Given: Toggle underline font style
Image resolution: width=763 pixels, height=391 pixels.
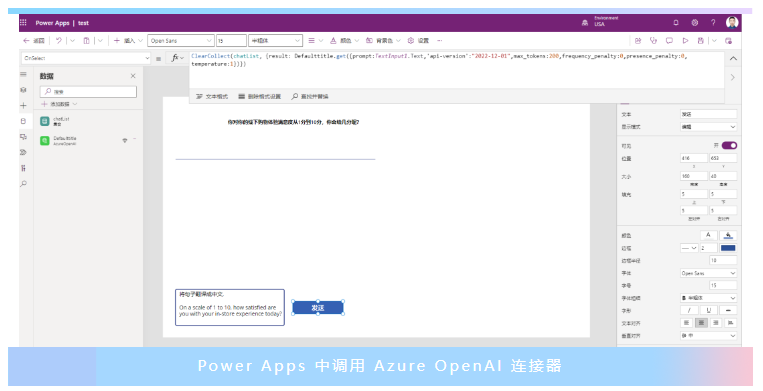Looking at the screenshot, I should 708,310.
